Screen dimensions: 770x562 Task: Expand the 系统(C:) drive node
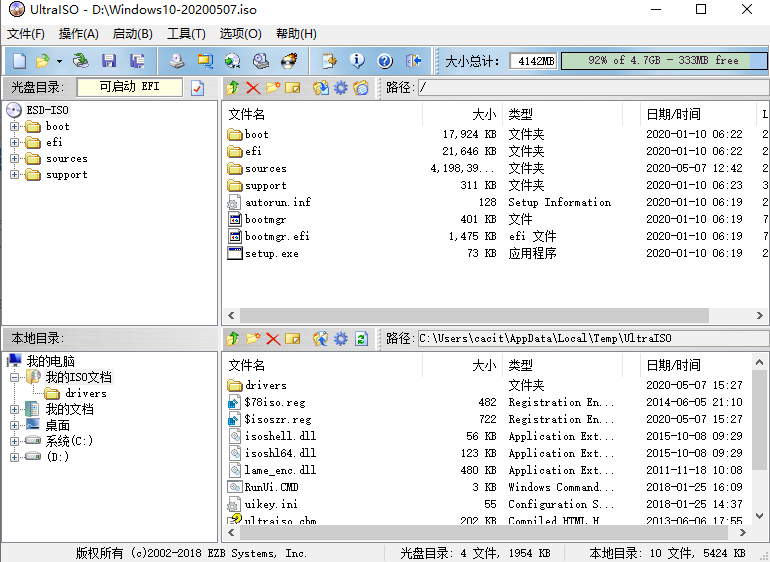14,441
